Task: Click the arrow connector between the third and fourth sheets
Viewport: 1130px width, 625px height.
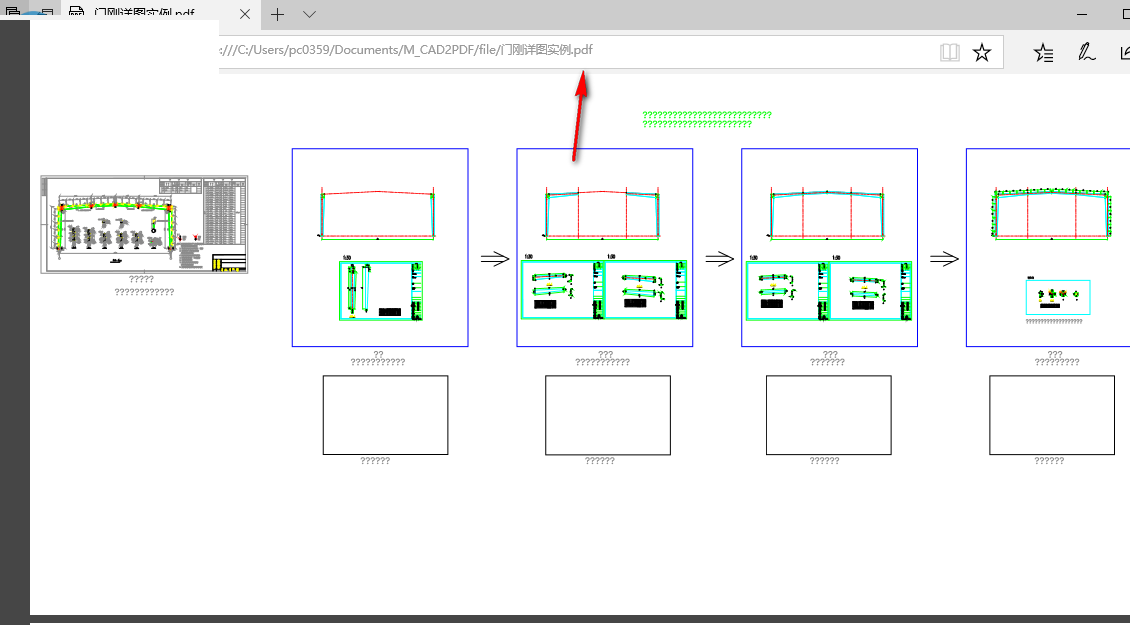Action: 943,257
